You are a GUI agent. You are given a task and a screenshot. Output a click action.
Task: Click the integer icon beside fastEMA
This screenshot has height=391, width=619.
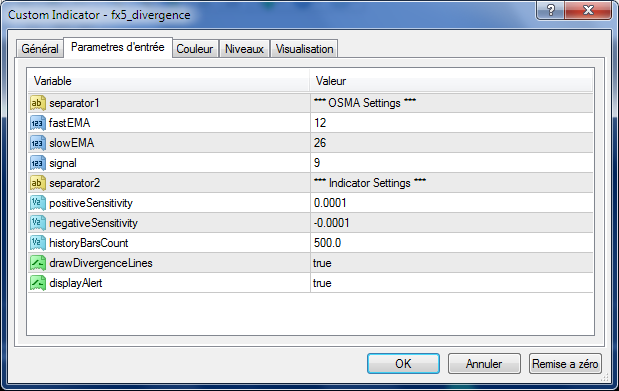click(x=38, y=123)
